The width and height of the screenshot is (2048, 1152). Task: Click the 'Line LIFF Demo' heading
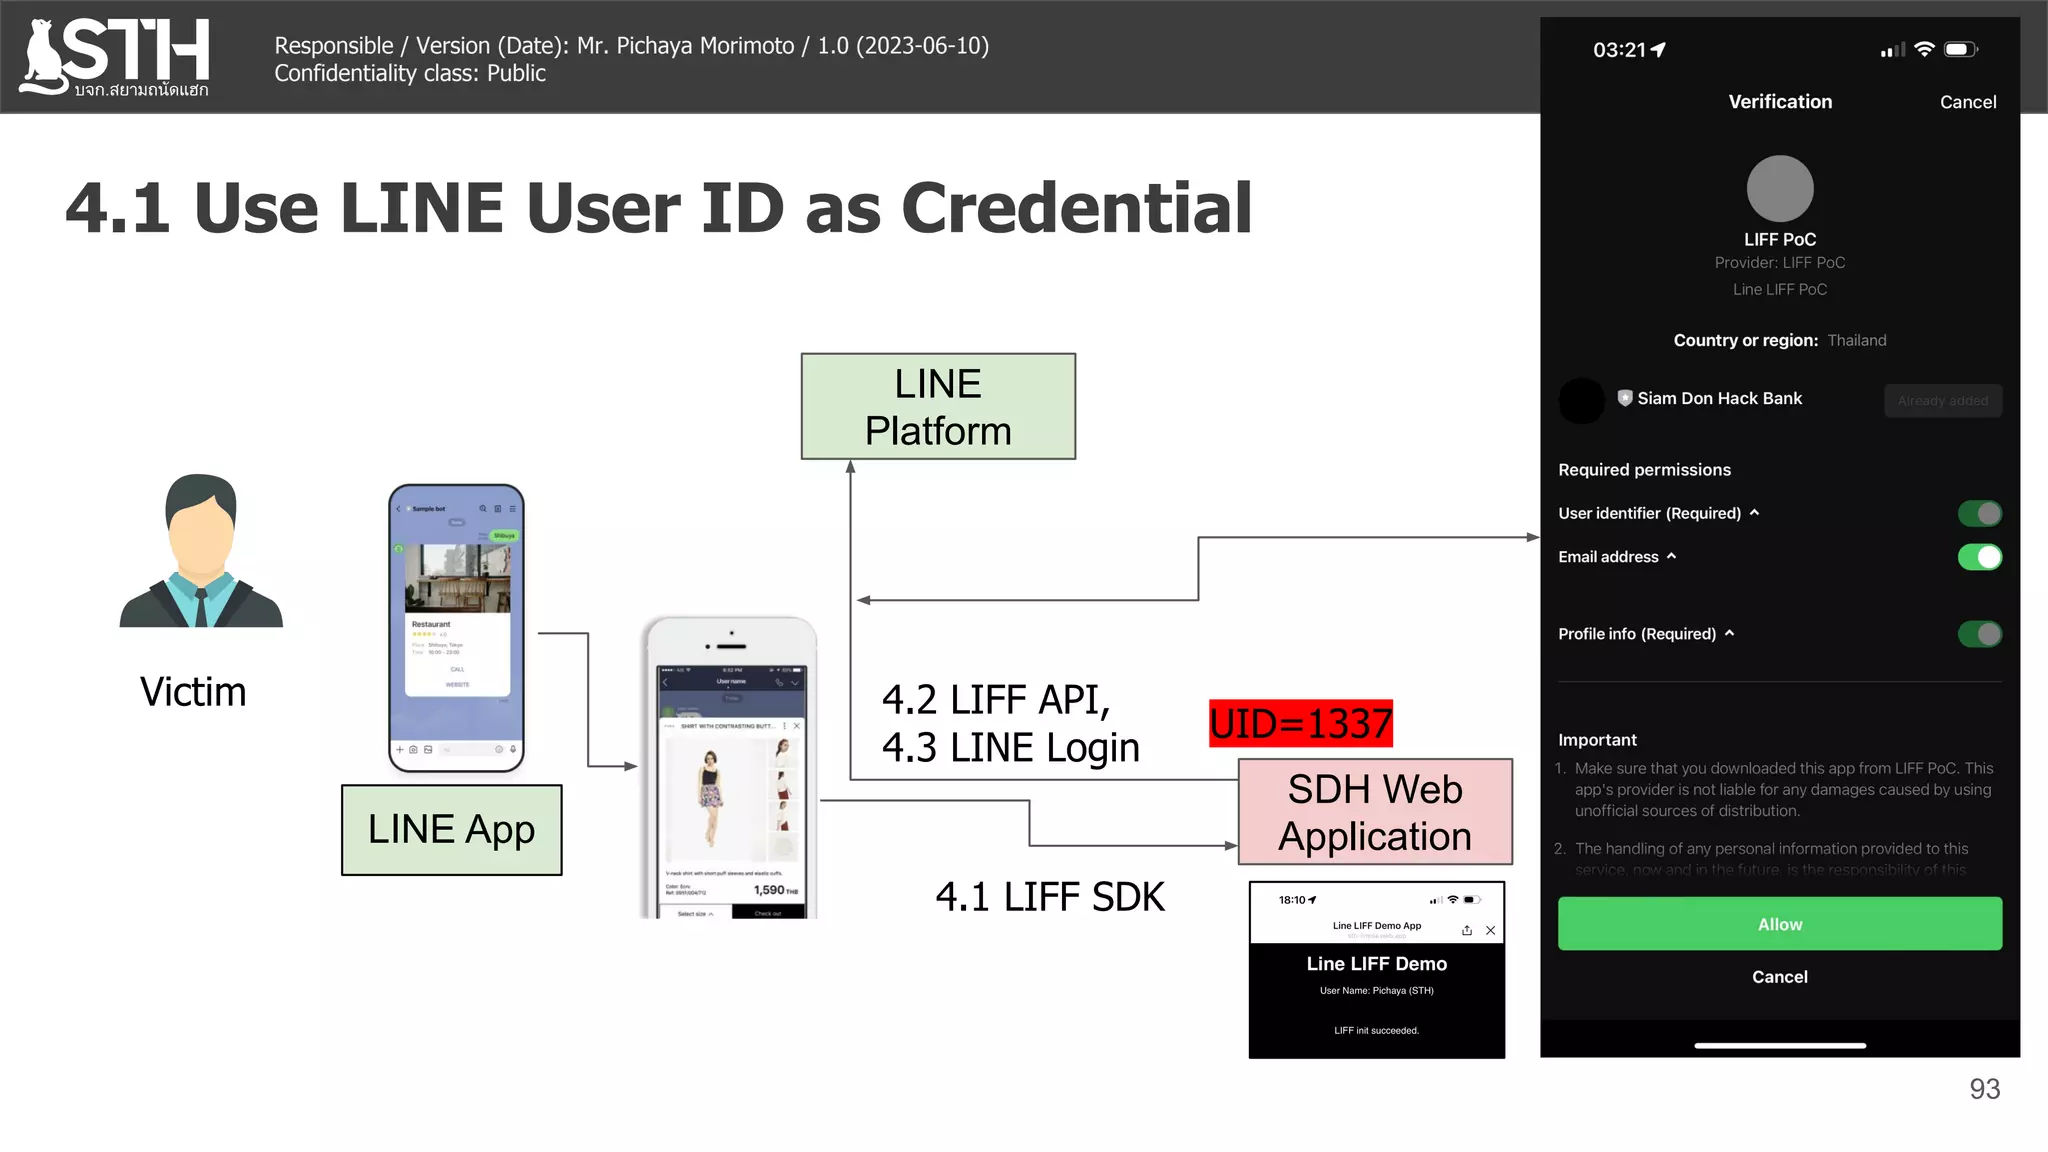point(1376,964)
